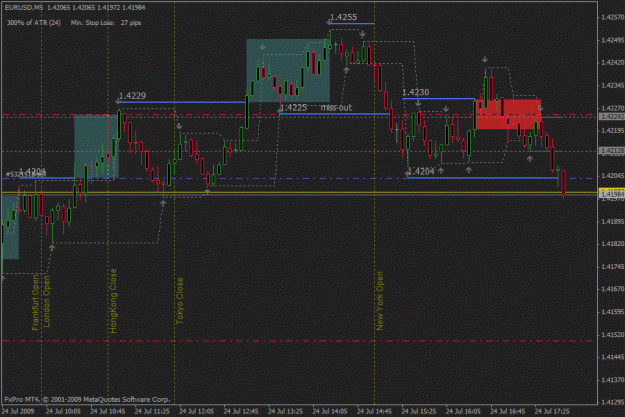
Task: Click the 'Frankfurt Open' session label
Action: 35,302
